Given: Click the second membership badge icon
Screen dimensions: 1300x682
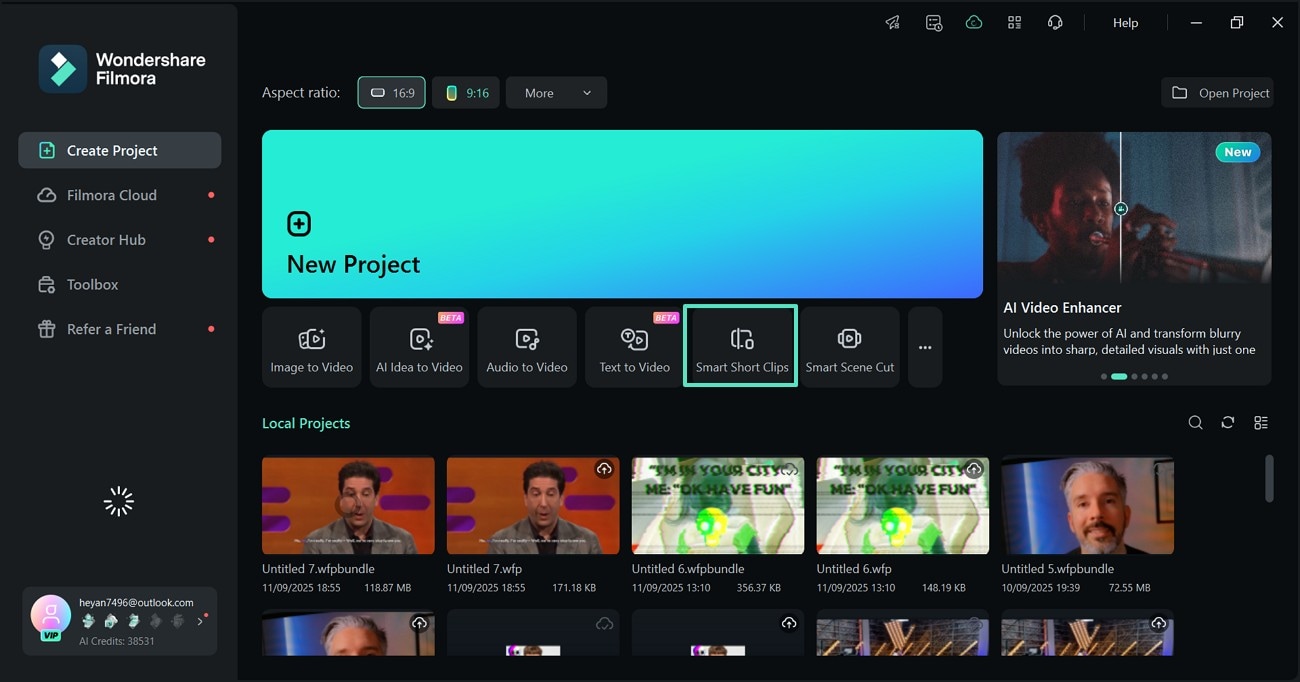Looking at the screenshot, I should pyautogui.click(x=112, y=621).
